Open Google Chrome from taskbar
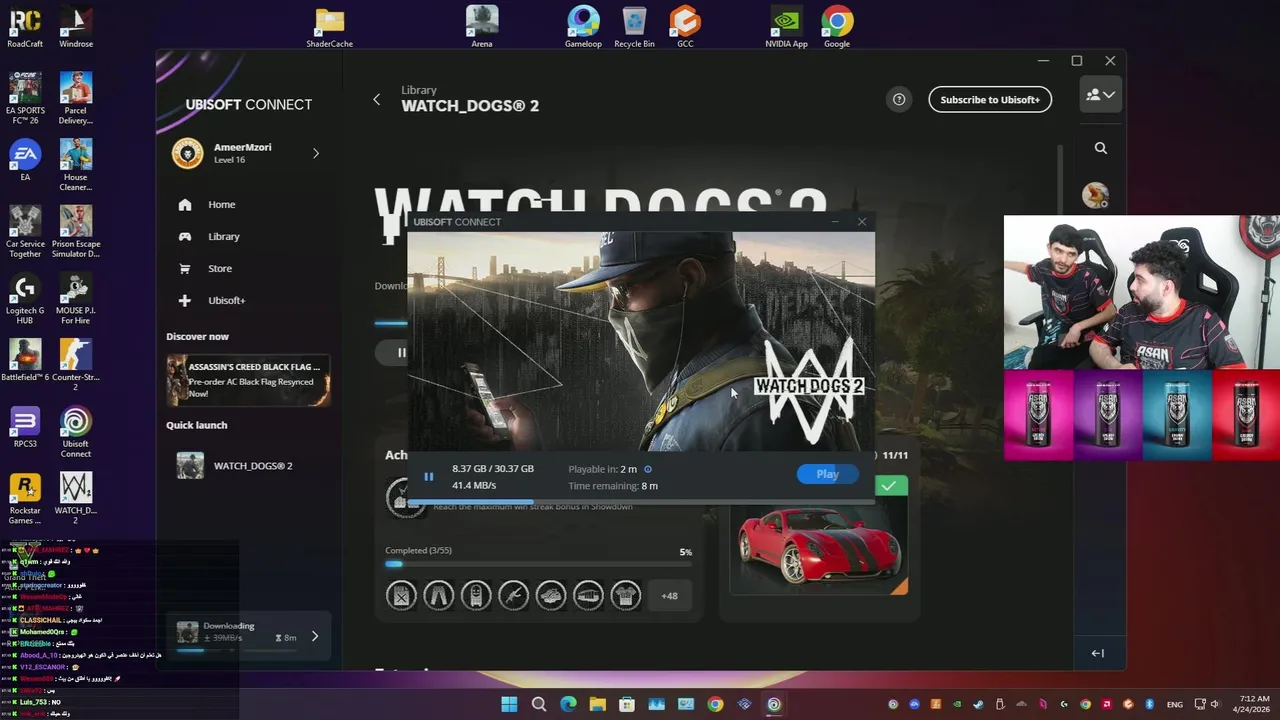Viewport: 1280px width, 720px height. (x=715, y=704)
